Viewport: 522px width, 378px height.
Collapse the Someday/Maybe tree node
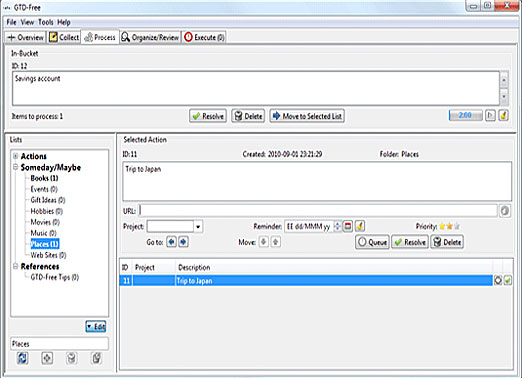(x=15, y=167)
